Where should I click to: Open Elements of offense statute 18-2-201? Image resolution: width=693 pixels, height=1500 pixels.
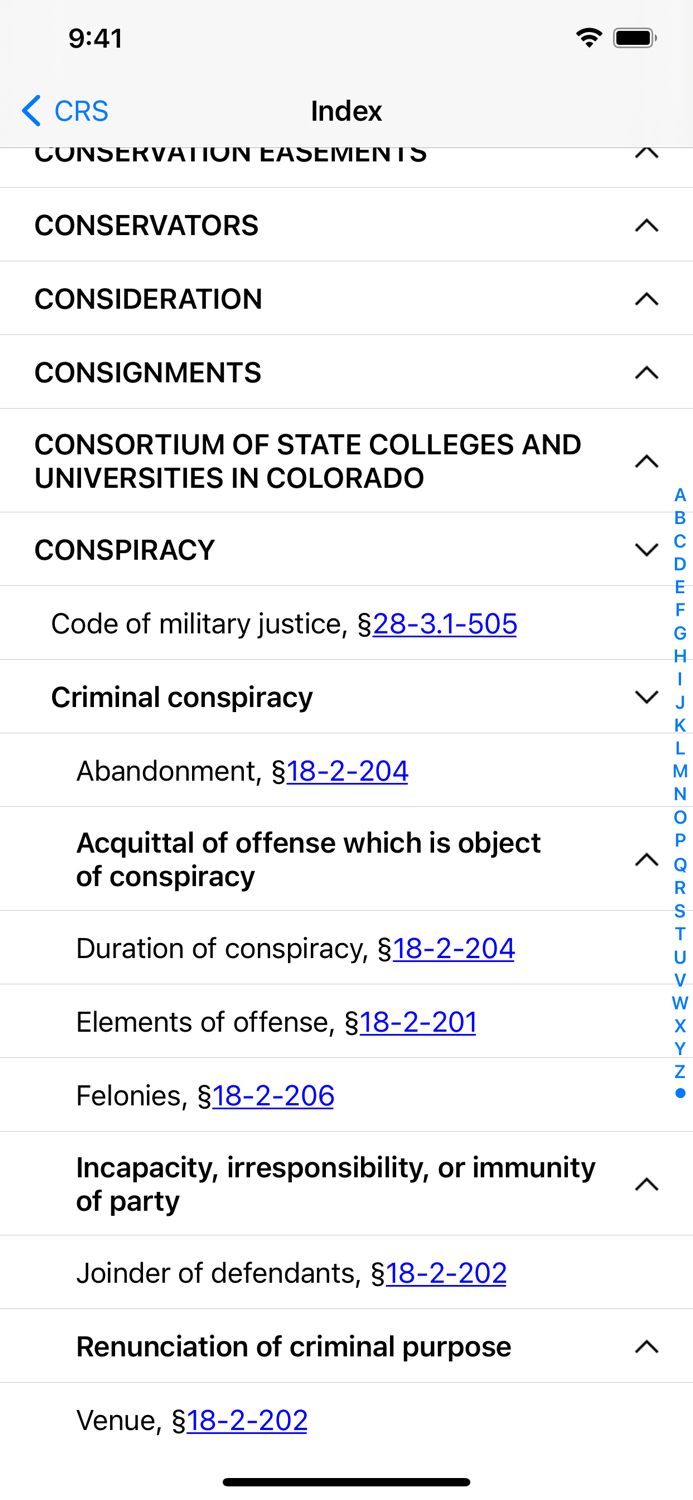click(x=416, y=1022)
